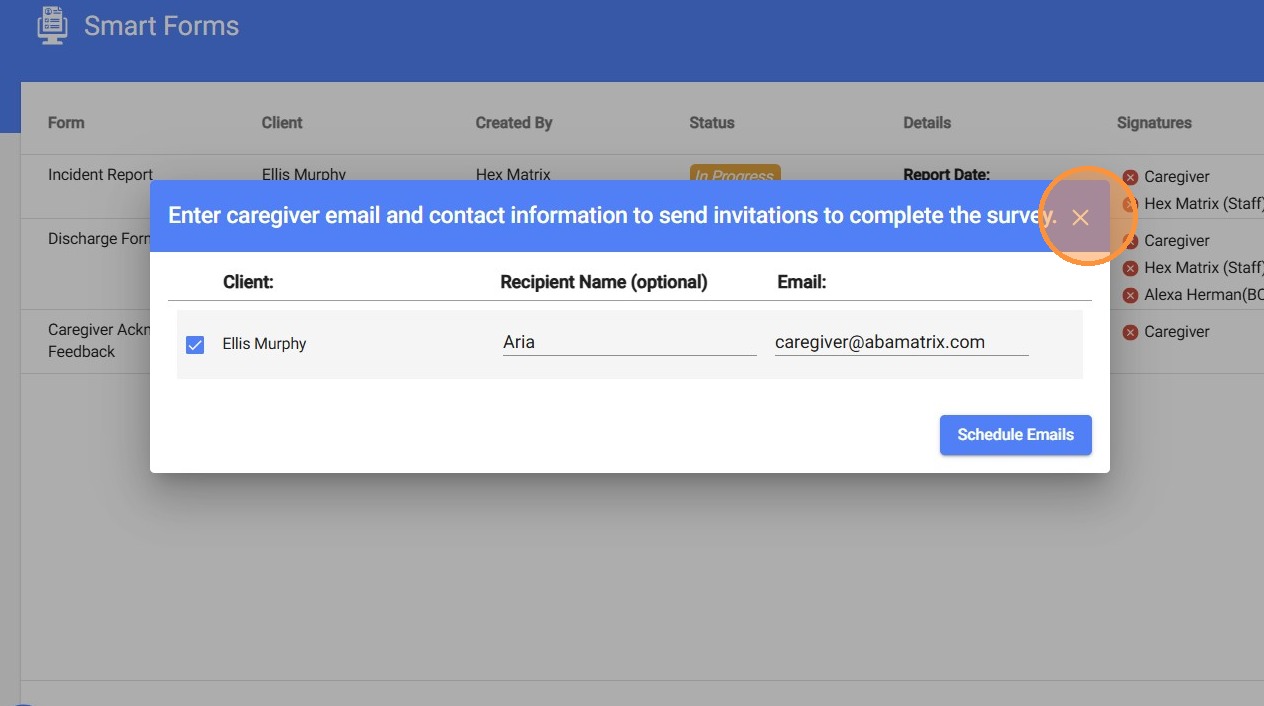
Task: Close the caregiver email invitation dialog
Action: [1080, 217]
